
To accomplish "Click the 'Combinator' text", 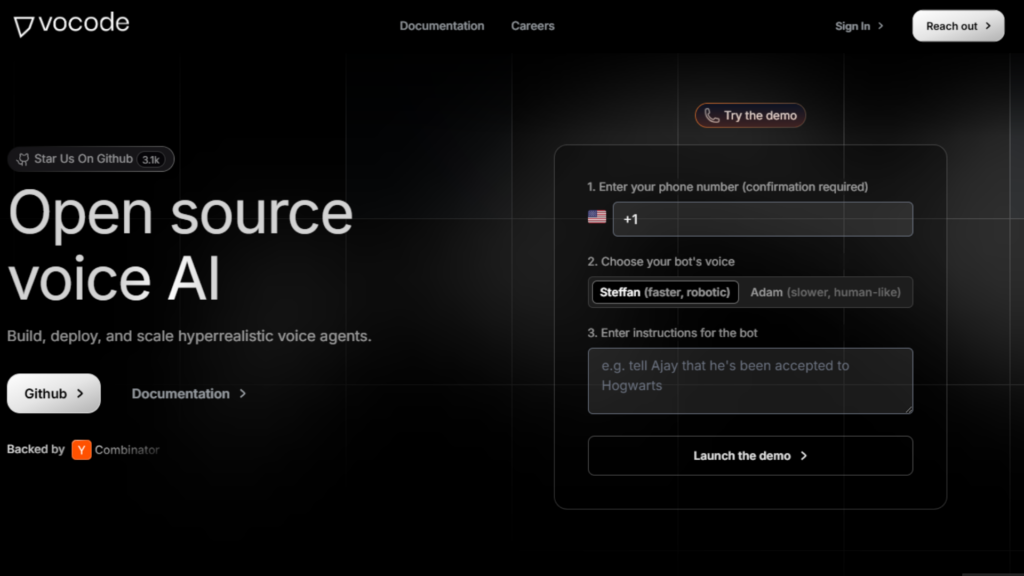I will click(127, 449).
